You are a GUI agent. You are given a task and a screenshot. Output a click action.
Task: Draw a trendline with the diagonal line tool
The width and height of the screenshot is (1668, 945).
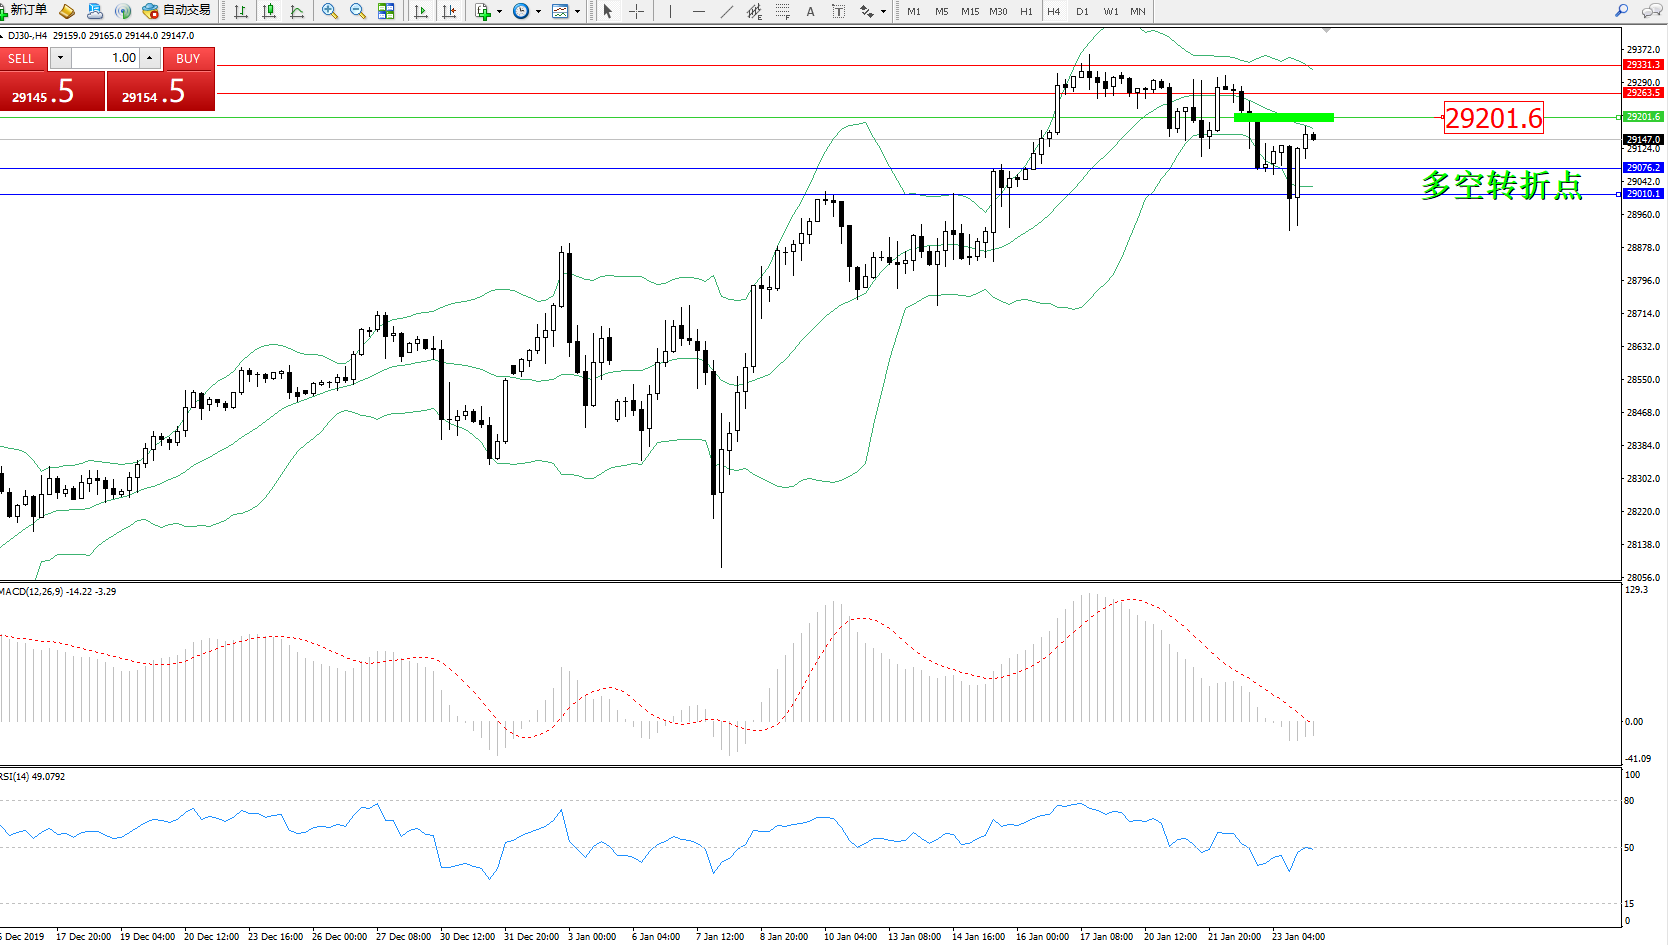tap(727, 11)
